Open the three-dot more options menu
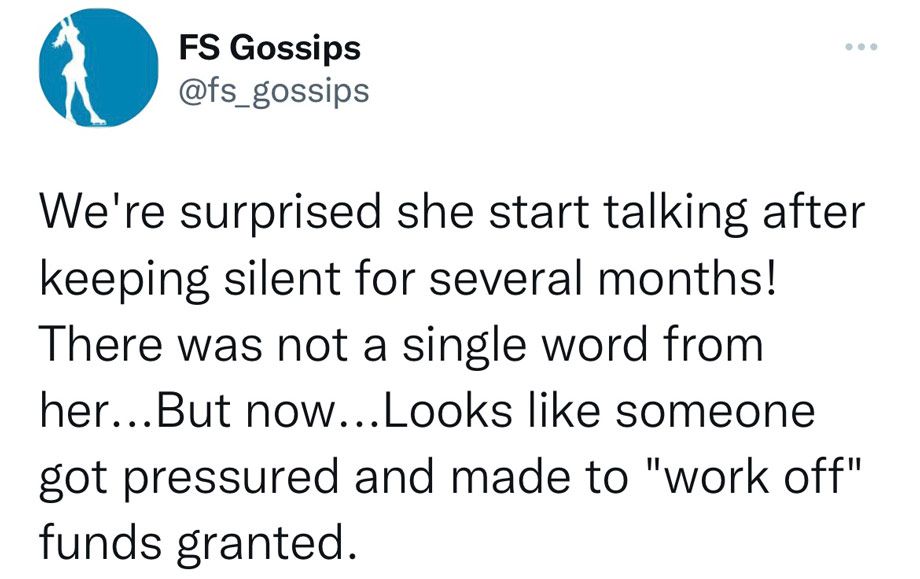The width and height of the screenshot is (920, 579). pyautogui.click(x=861, y=46)
